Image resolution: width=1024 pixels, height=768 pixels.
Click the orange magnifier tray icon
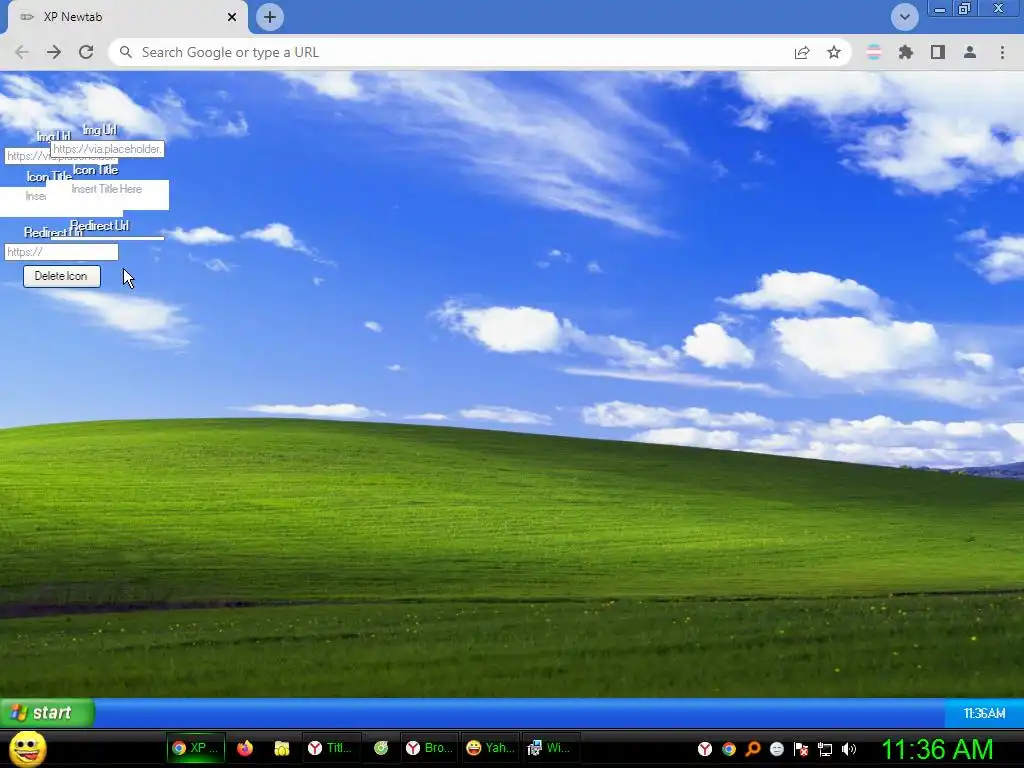[753, 749]
